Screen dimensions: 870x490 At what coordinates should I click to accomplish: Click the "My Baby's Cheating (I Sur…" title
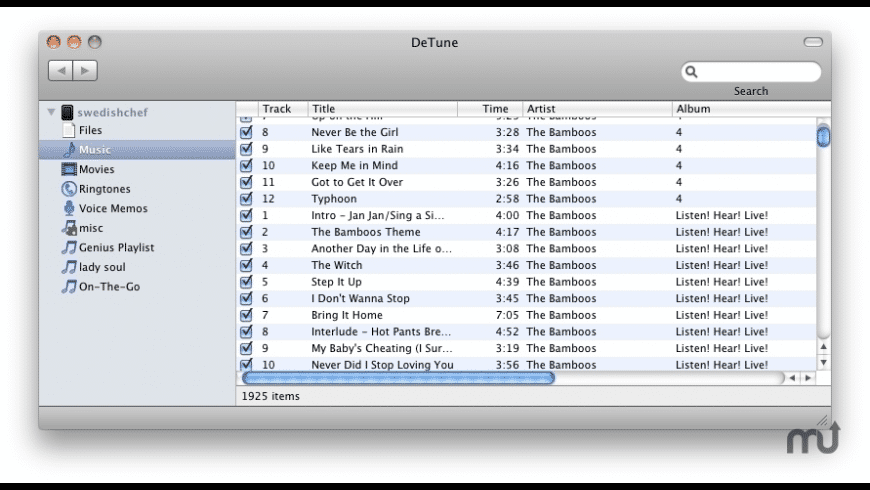[x=382, y=348]
